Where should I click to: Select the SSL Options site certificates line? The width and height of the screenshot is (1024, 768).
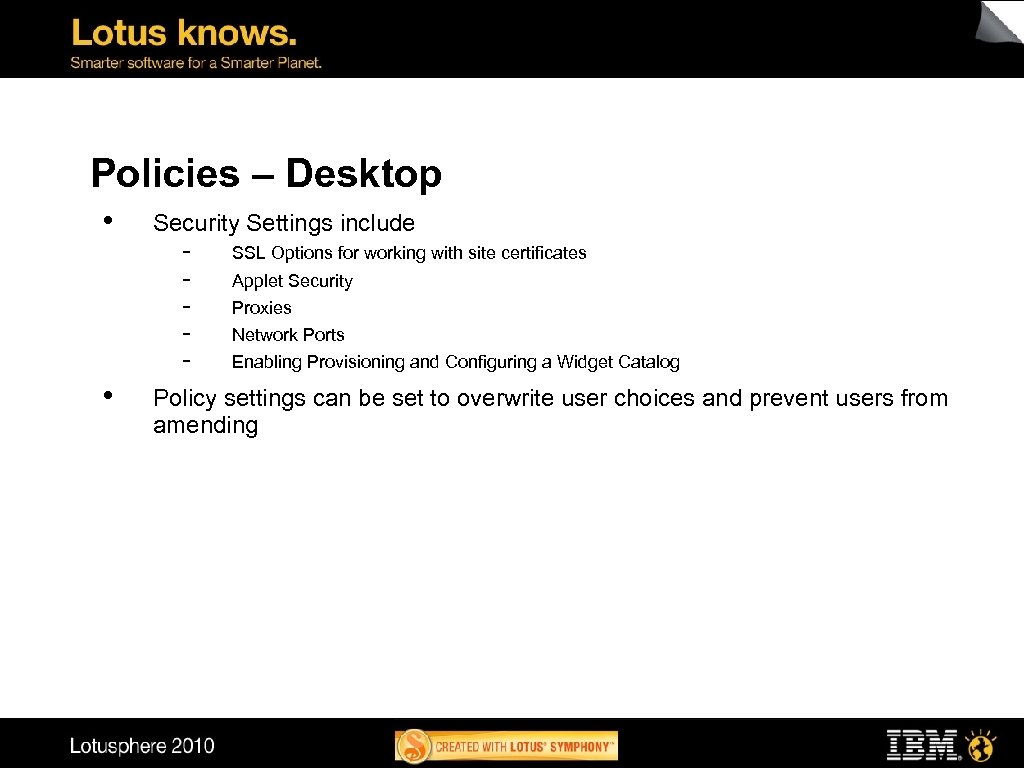pos(408,253)
